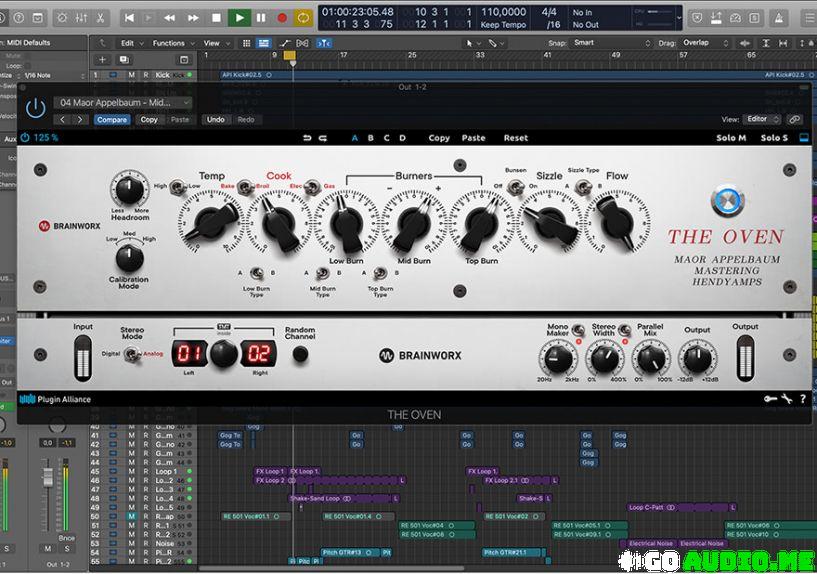Image resolution: width=817 pixels, height=574 pixels.
Task: Open the View menu in tracks area
Action: (x=216, y=43)
